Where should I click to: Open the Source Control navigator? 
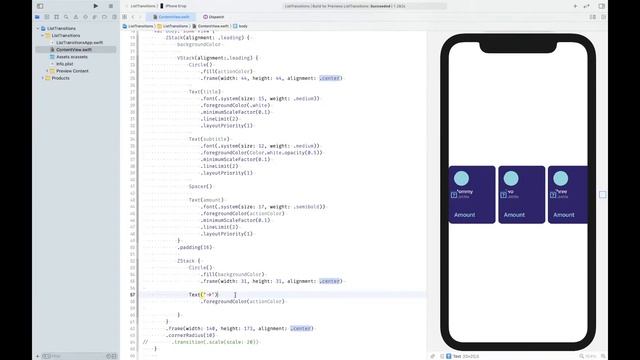tap(47, 17)
